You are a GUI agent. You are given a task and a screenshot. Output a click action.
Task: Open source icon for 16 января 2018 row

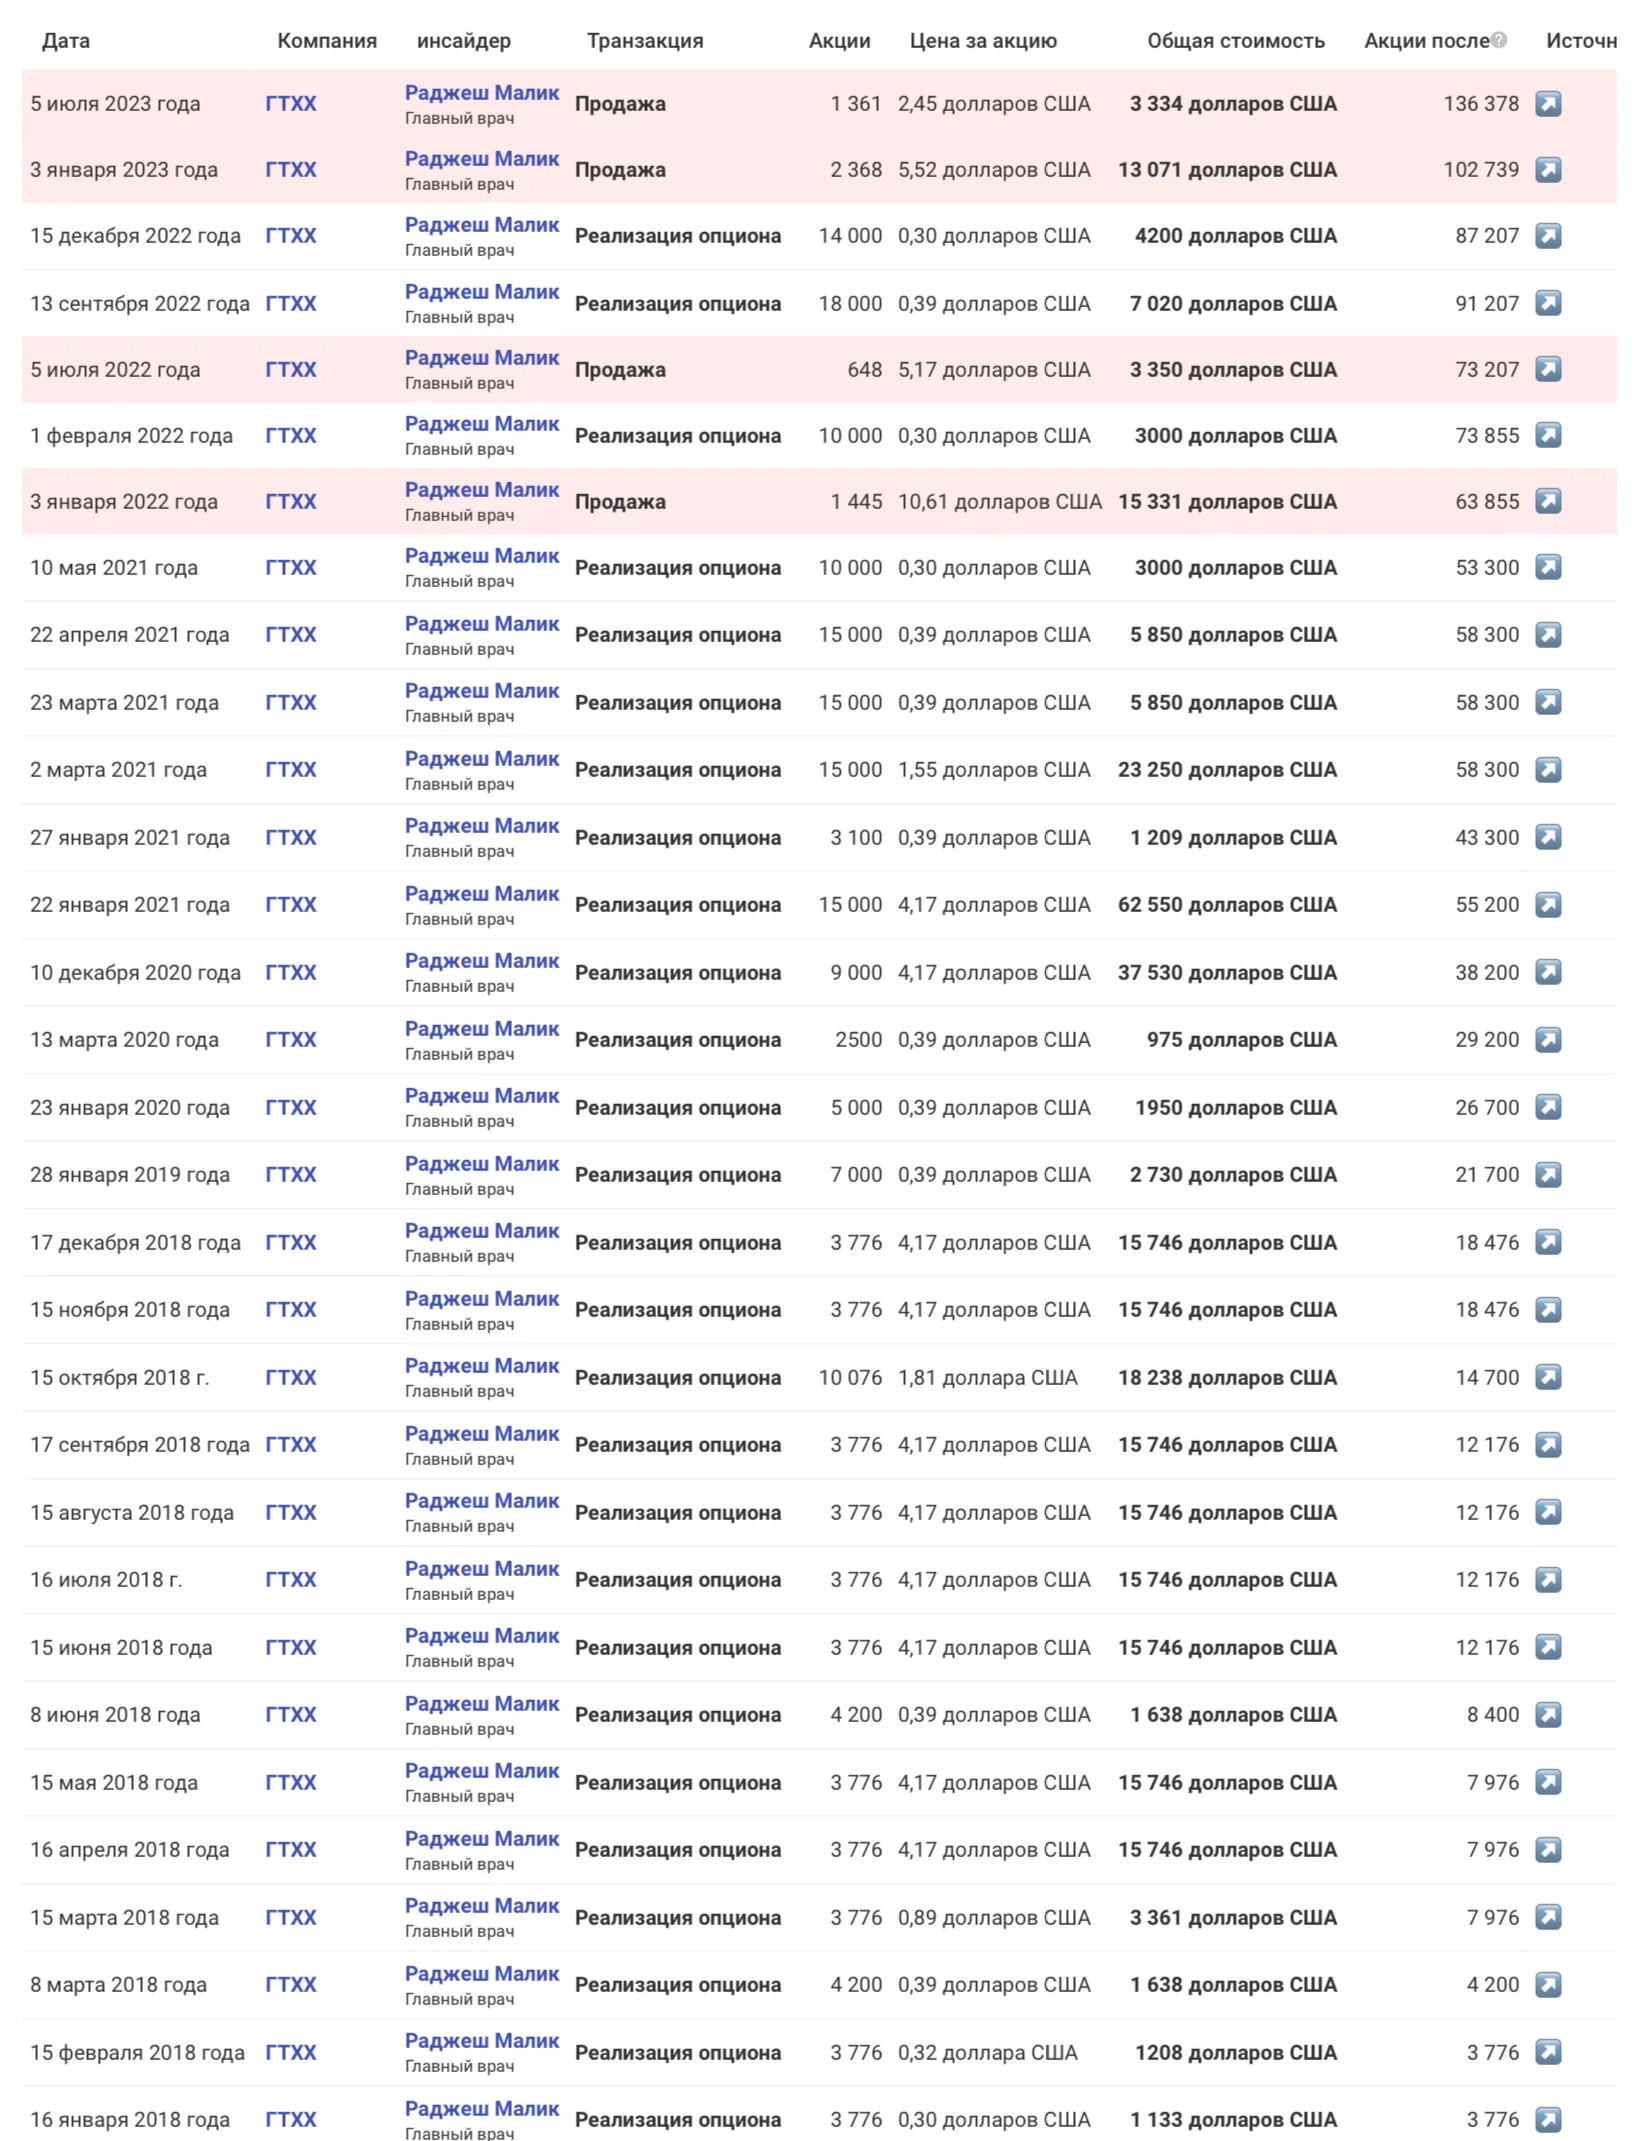click(x=1548, y=2119)
